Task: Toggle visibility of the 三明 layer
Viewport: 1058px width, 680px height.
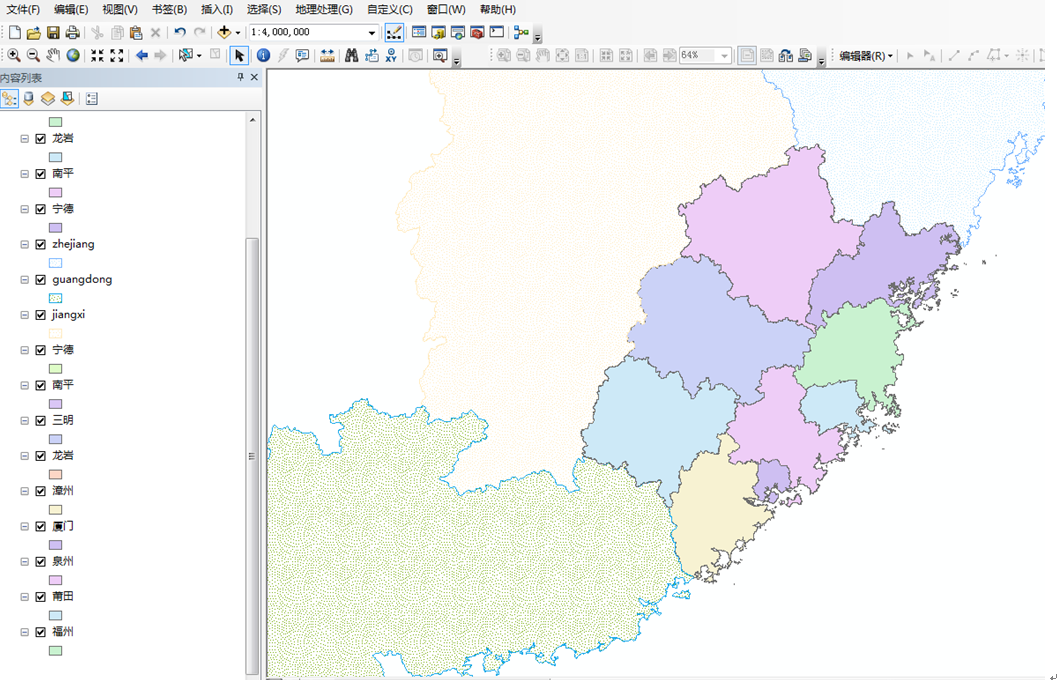Action: (40, 420)
